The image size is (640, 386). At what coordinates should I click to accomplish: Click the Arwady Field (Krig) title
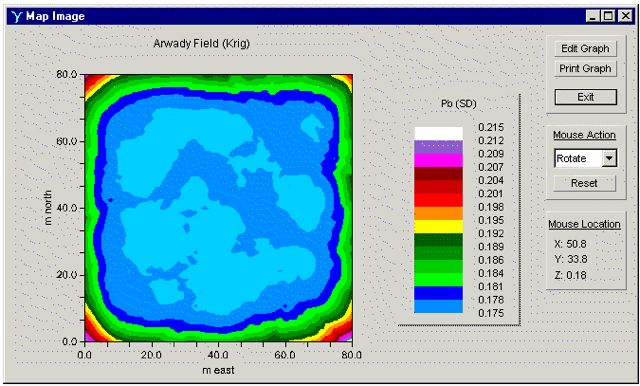(201, 44)
